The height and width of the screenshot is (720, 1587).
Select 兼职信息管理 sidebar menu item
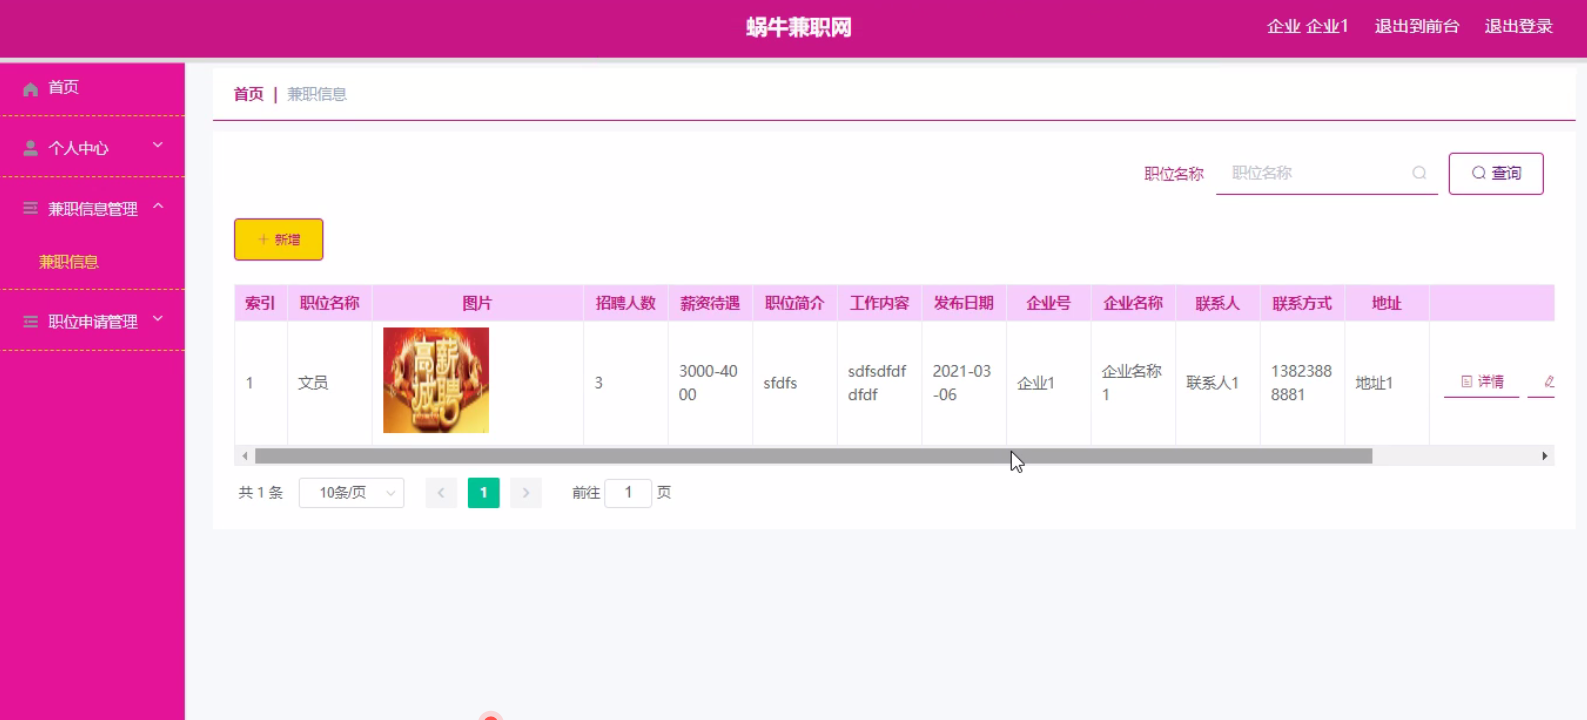[x=92, y=209]
